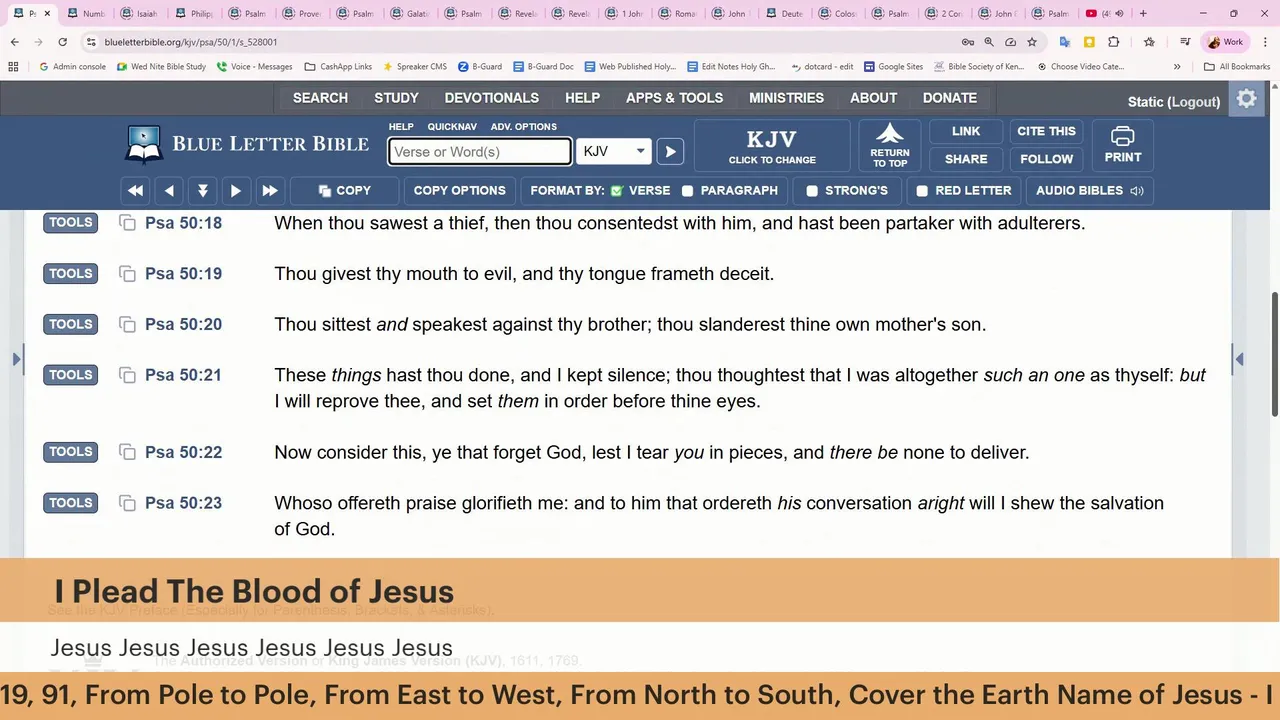Click the double-down arrow navigation button
The height and width of the screenshot is (720, 1280).
pyautogui.click(x=202, y=190)
